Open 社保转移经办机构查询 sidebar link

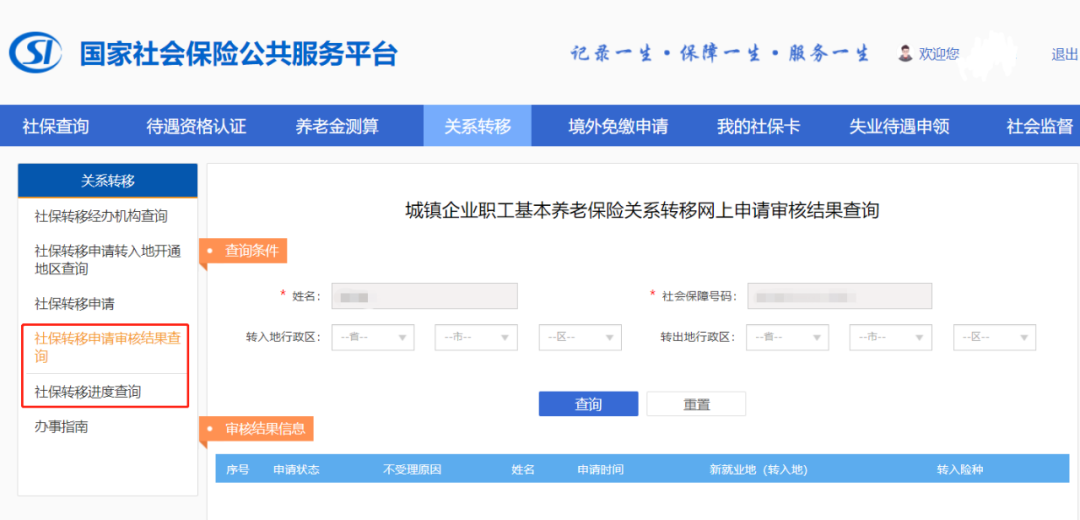(101, 216)
